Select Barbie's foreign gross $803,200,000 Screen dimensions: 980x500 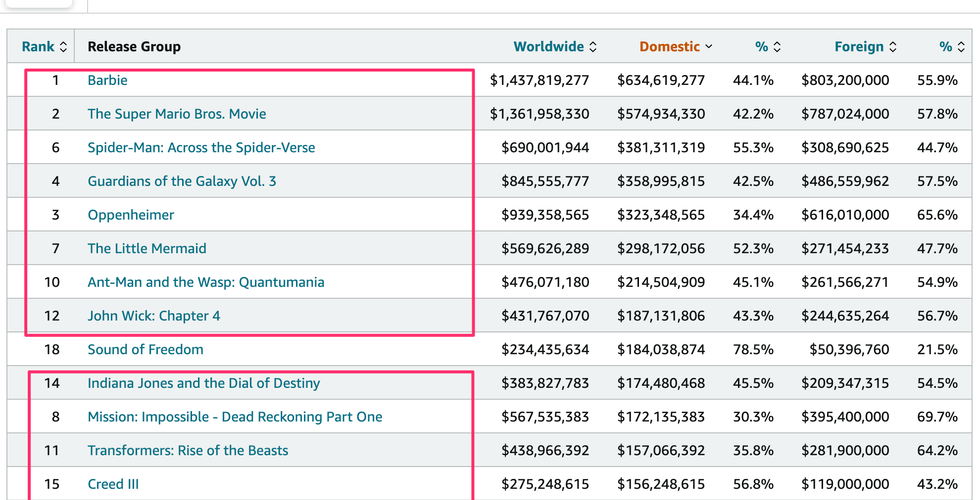(845, 80)
